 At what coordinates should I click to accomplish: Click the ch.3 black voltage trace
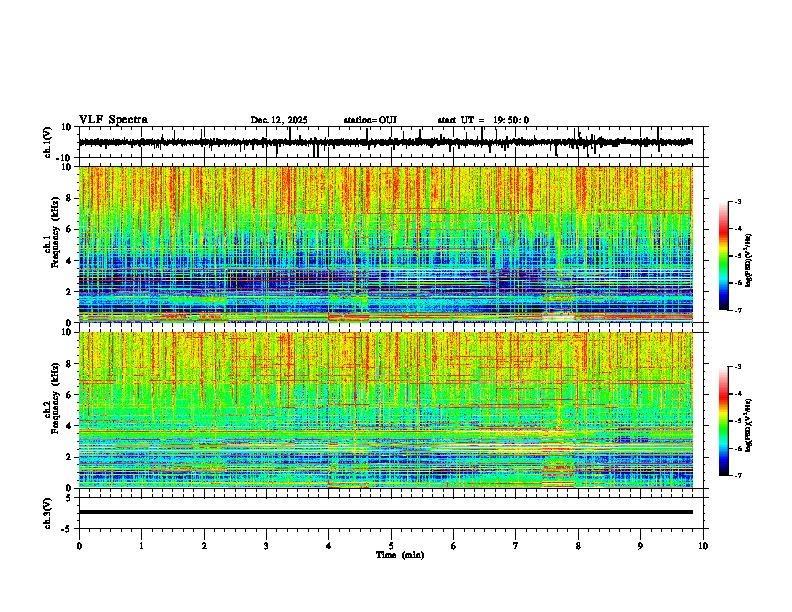click(386, 512)
